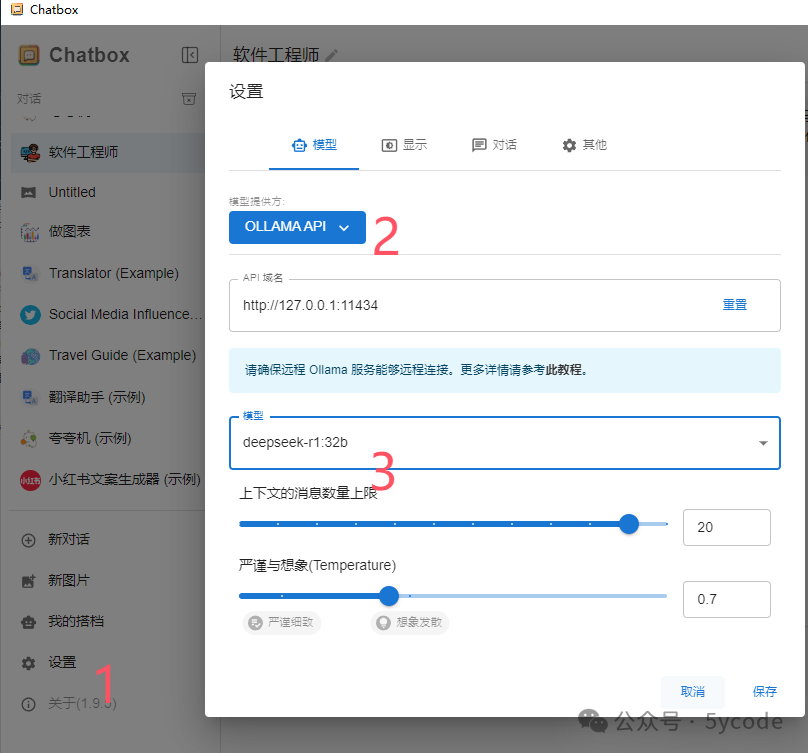Viewport: 808px width, 753px height.
Task: Open Travel Guide (Example) conversation
Action: click(107, 356)
